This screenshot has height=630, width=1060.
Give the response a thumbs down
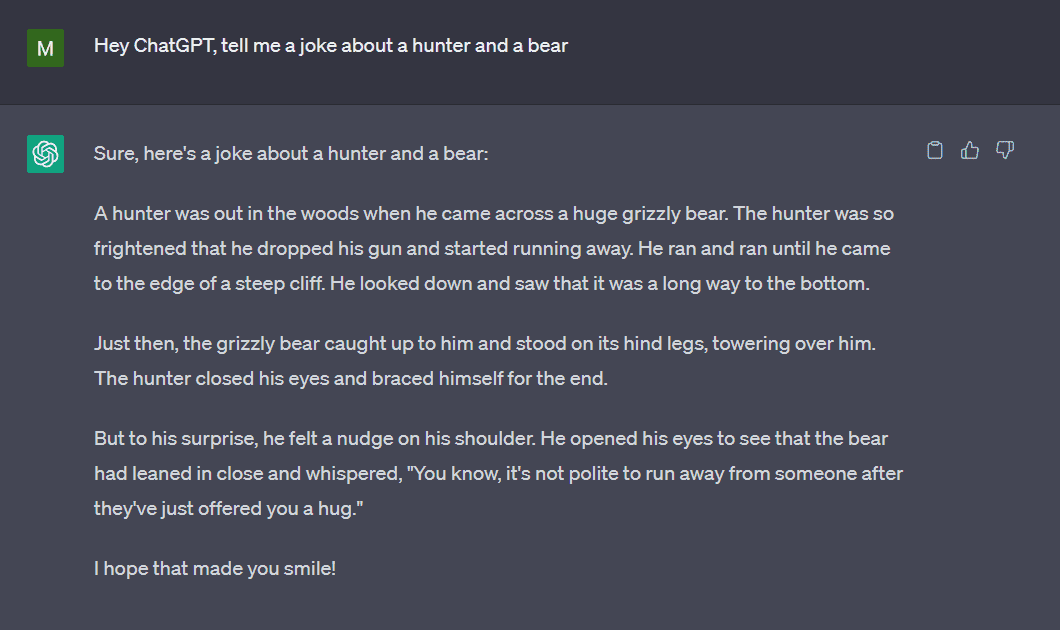coord(1005,150)
